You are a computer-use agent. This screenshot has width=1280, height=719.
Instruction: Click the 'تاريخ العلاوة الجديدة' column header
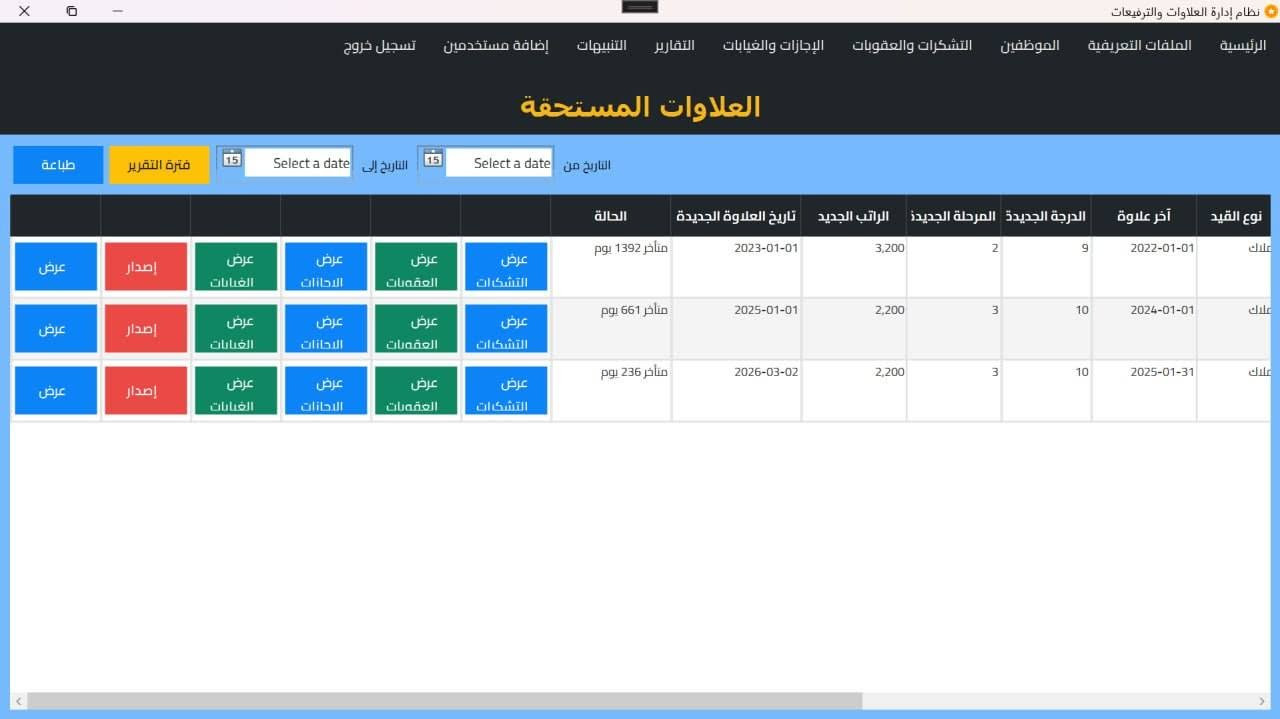pos(736,216)
